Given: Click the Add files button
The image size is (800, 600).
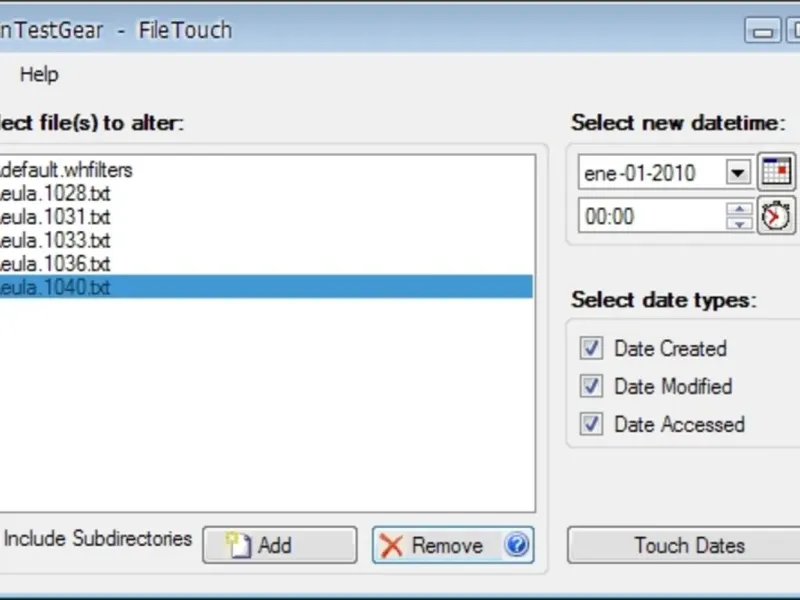Looking at the screenshot, I should point(279,545).
